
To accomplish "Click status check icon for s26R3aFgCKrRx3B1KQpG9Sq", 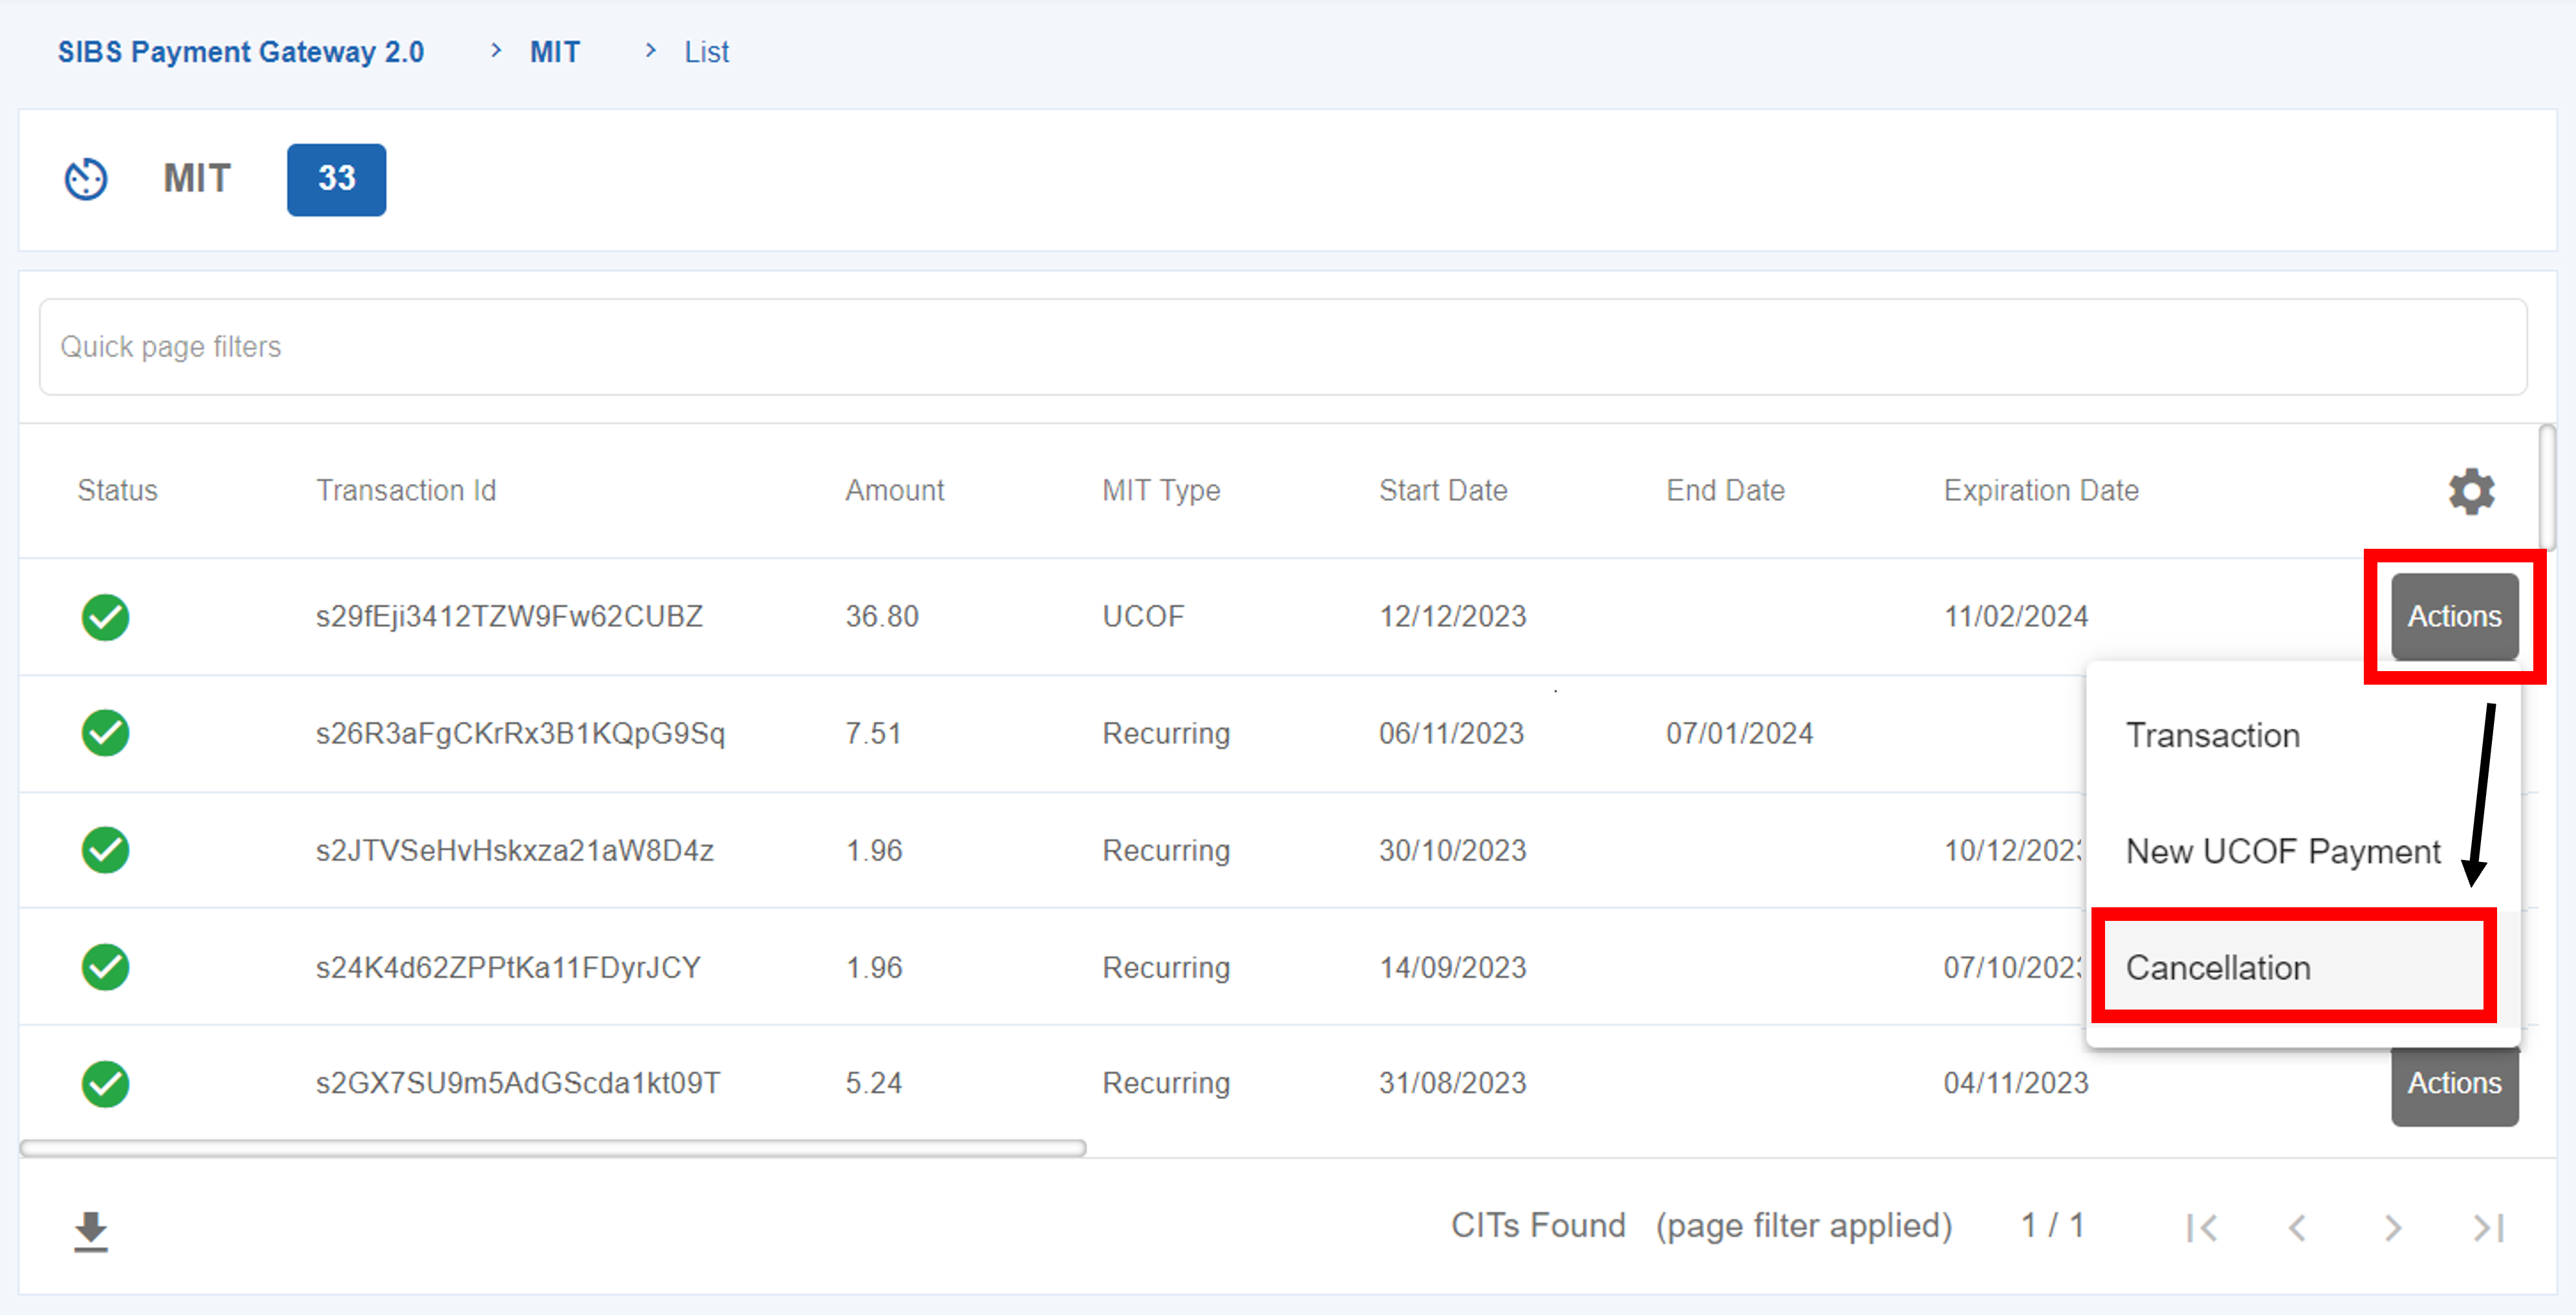I will (105, 733).
